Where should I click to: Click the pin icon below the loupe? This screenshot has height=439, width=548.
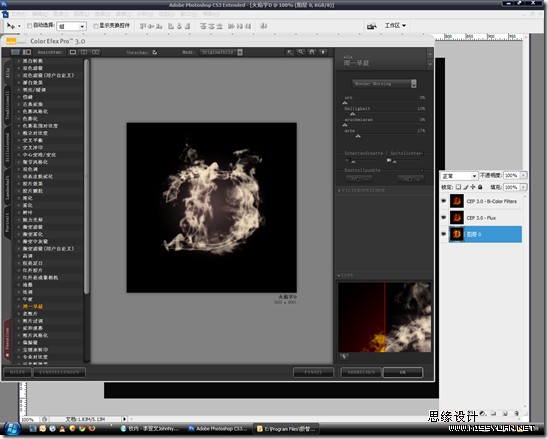[x=344, y=357]
